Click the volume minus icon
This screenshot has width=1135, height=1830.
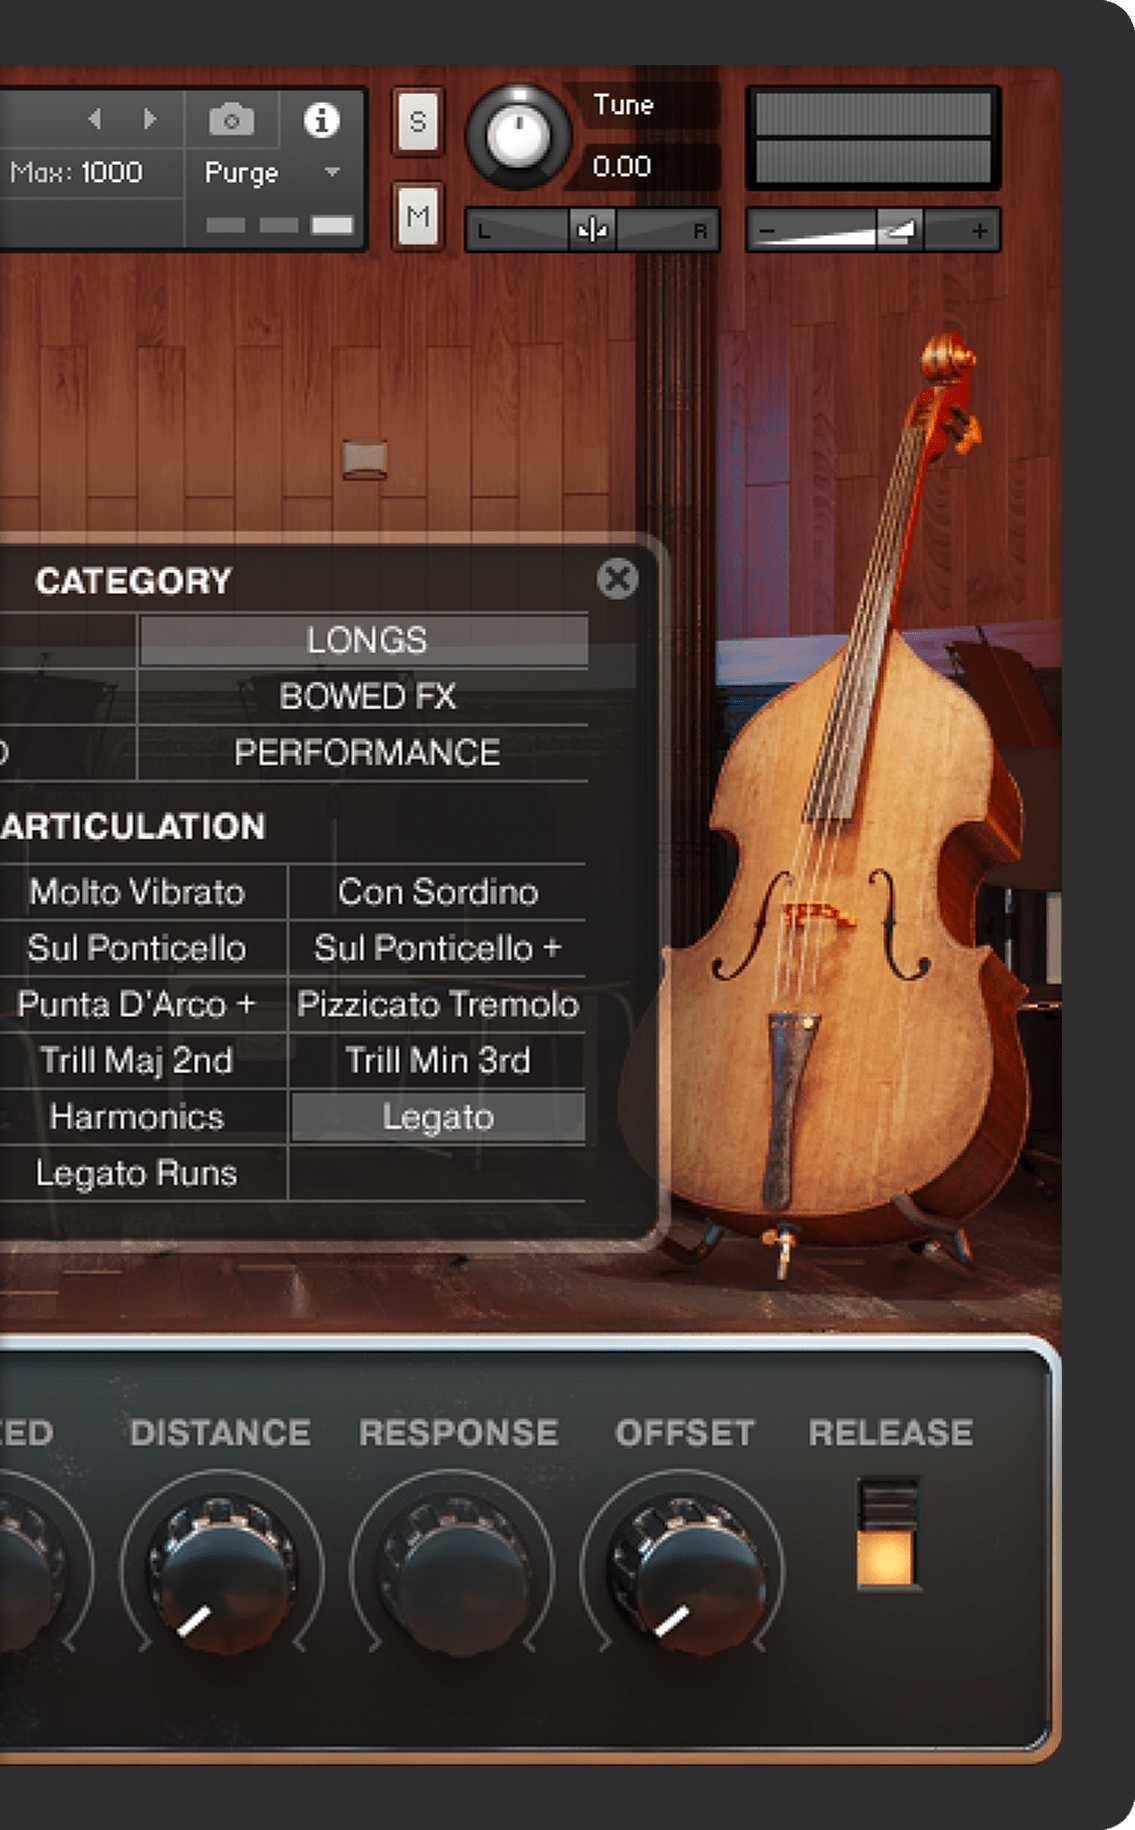click(x=767, y=231)
